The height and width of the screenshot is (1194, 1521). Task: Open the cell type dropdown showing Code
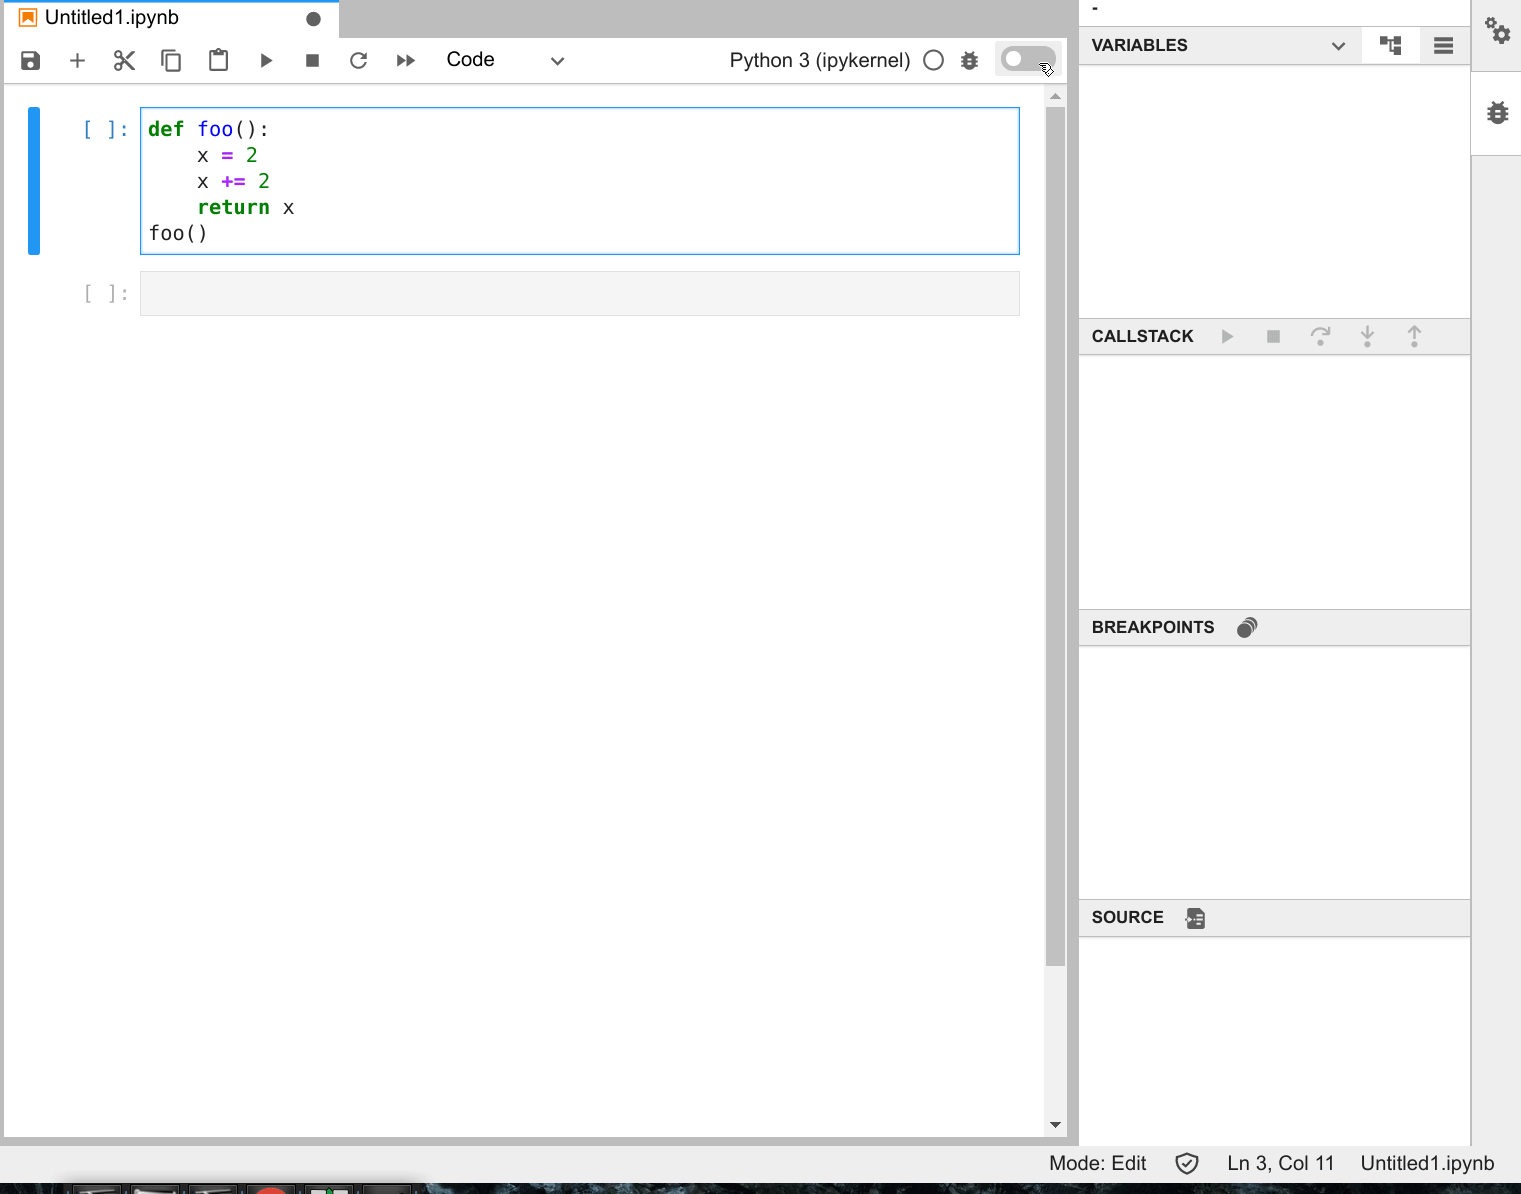(x=505, y=60)
